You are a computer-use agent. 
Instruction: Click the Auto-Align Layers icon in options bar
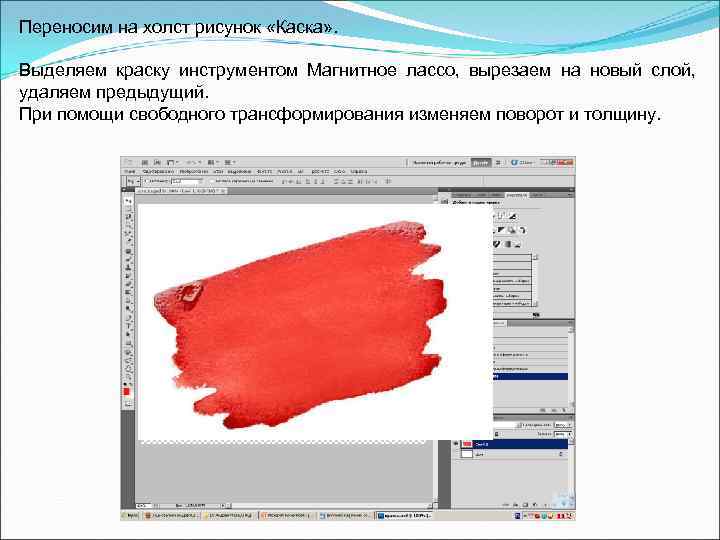(388, 181)
